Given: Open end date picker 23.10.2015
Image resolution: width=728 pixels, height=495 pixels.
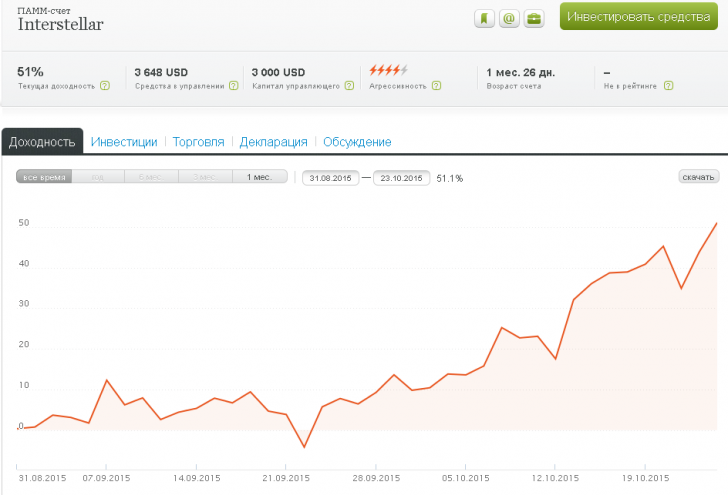Looking at the screenshot, I should coord(400,178).
